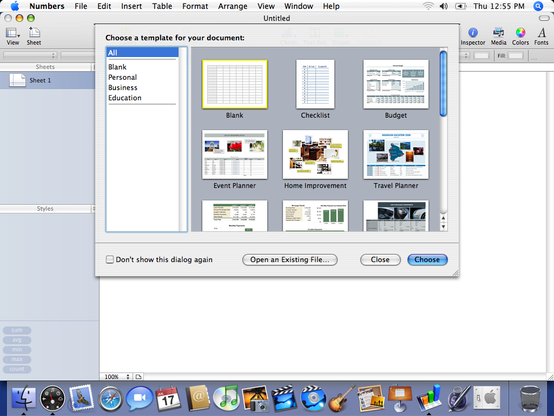Launch Keynote from the Dock
Screen dimensions: 554x416
pyautogui.click(x=400, y=398)
